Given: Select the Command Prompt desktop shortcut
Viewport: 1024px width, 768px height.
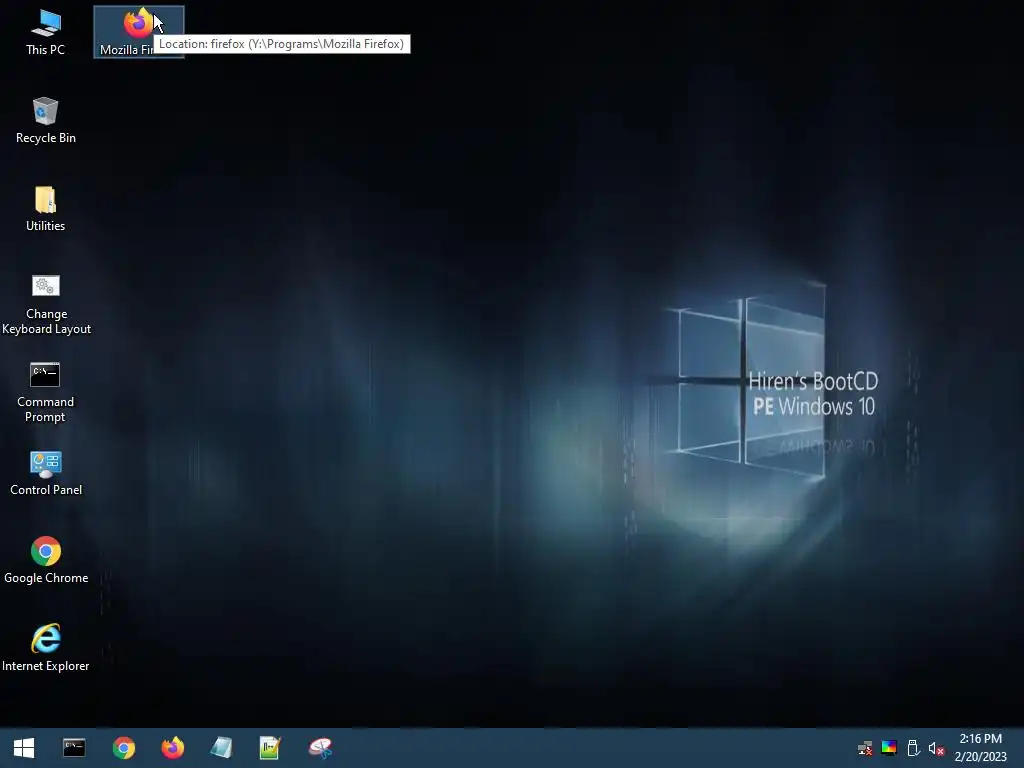Looking at the screenshot, I should (45, 392).
